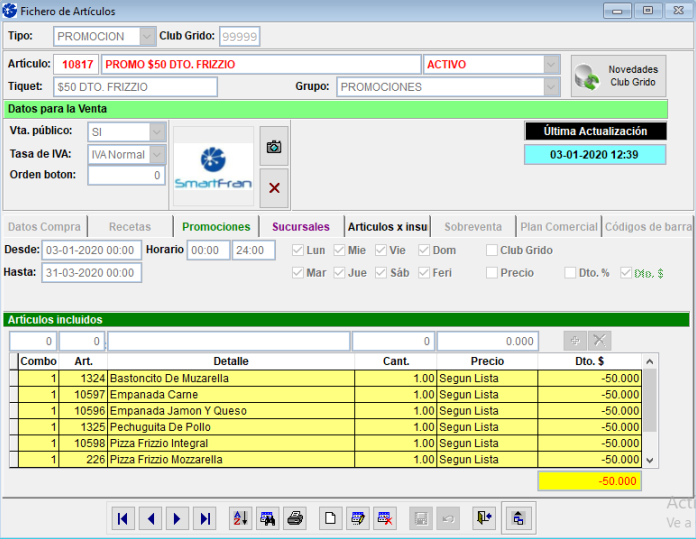
Task: Toggle the Mar checkbox
Action: click(297, 273)
